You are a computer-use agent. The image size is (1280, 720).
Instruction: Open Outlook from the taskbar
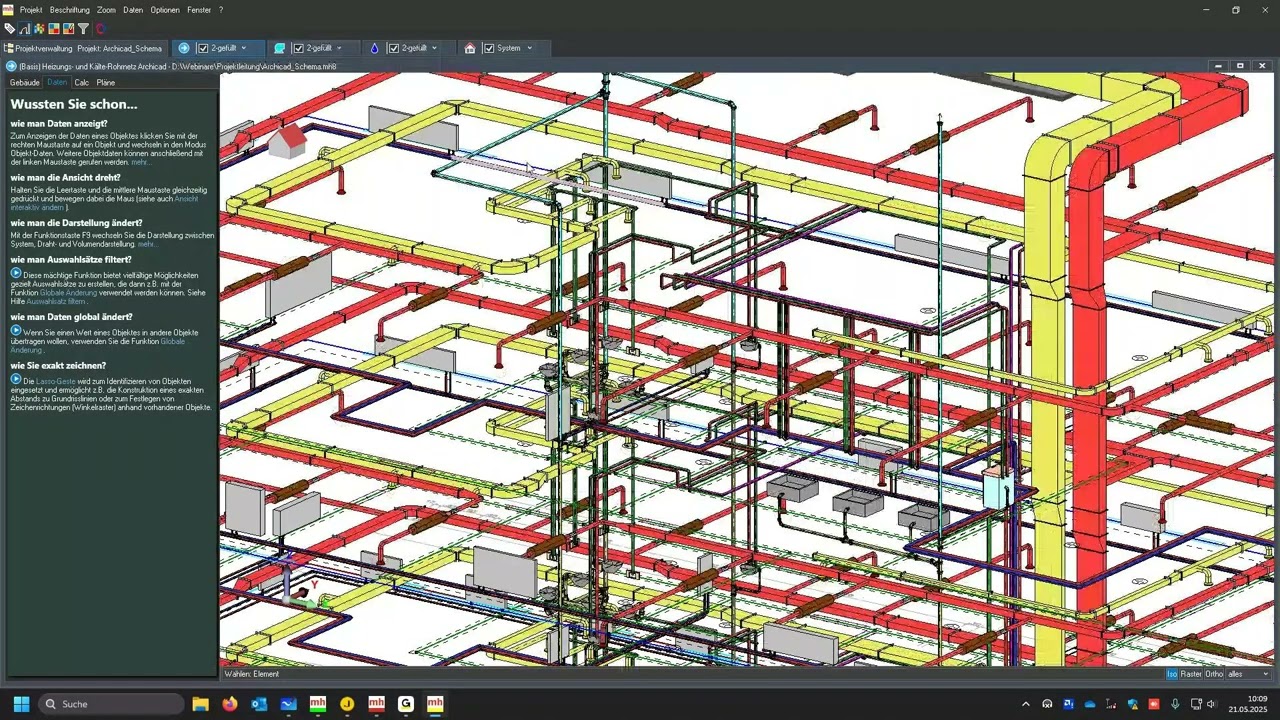point(259,704)
